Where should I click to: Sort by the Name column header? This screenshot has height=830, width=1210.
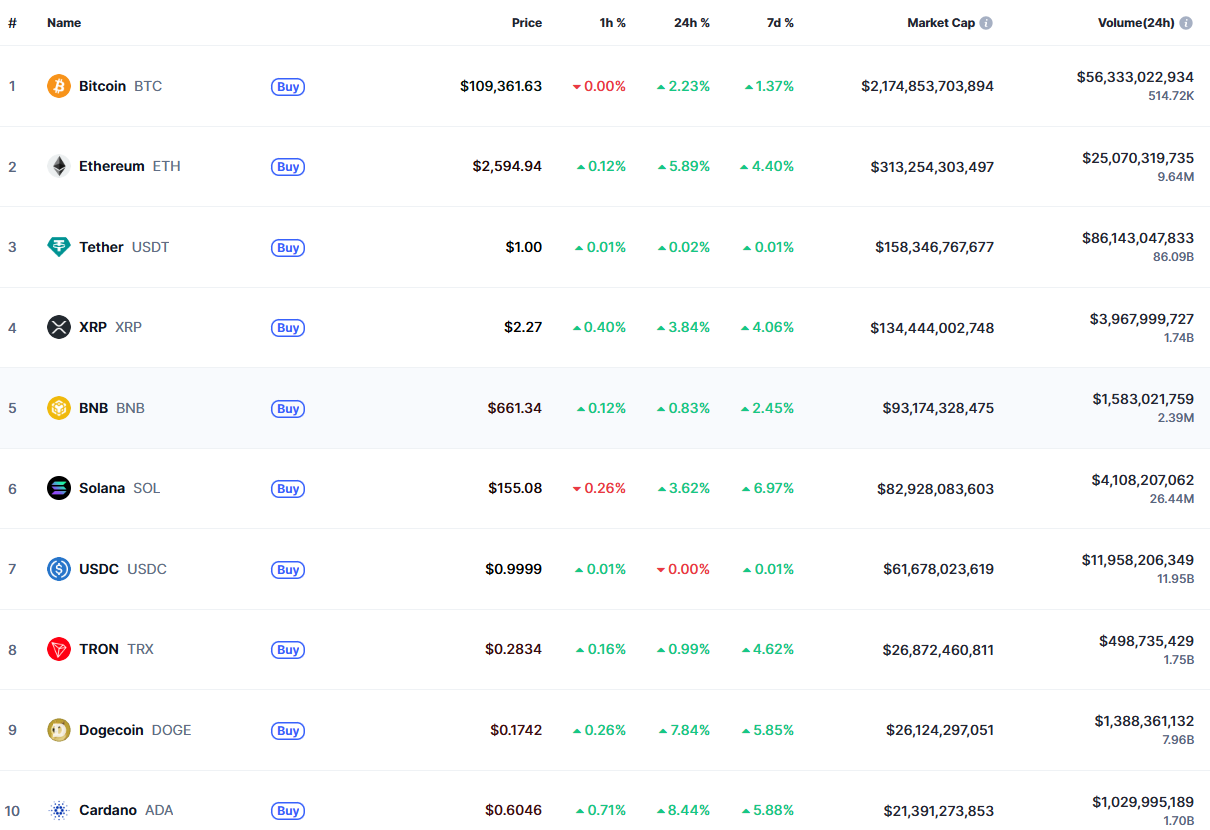[64, 23]
